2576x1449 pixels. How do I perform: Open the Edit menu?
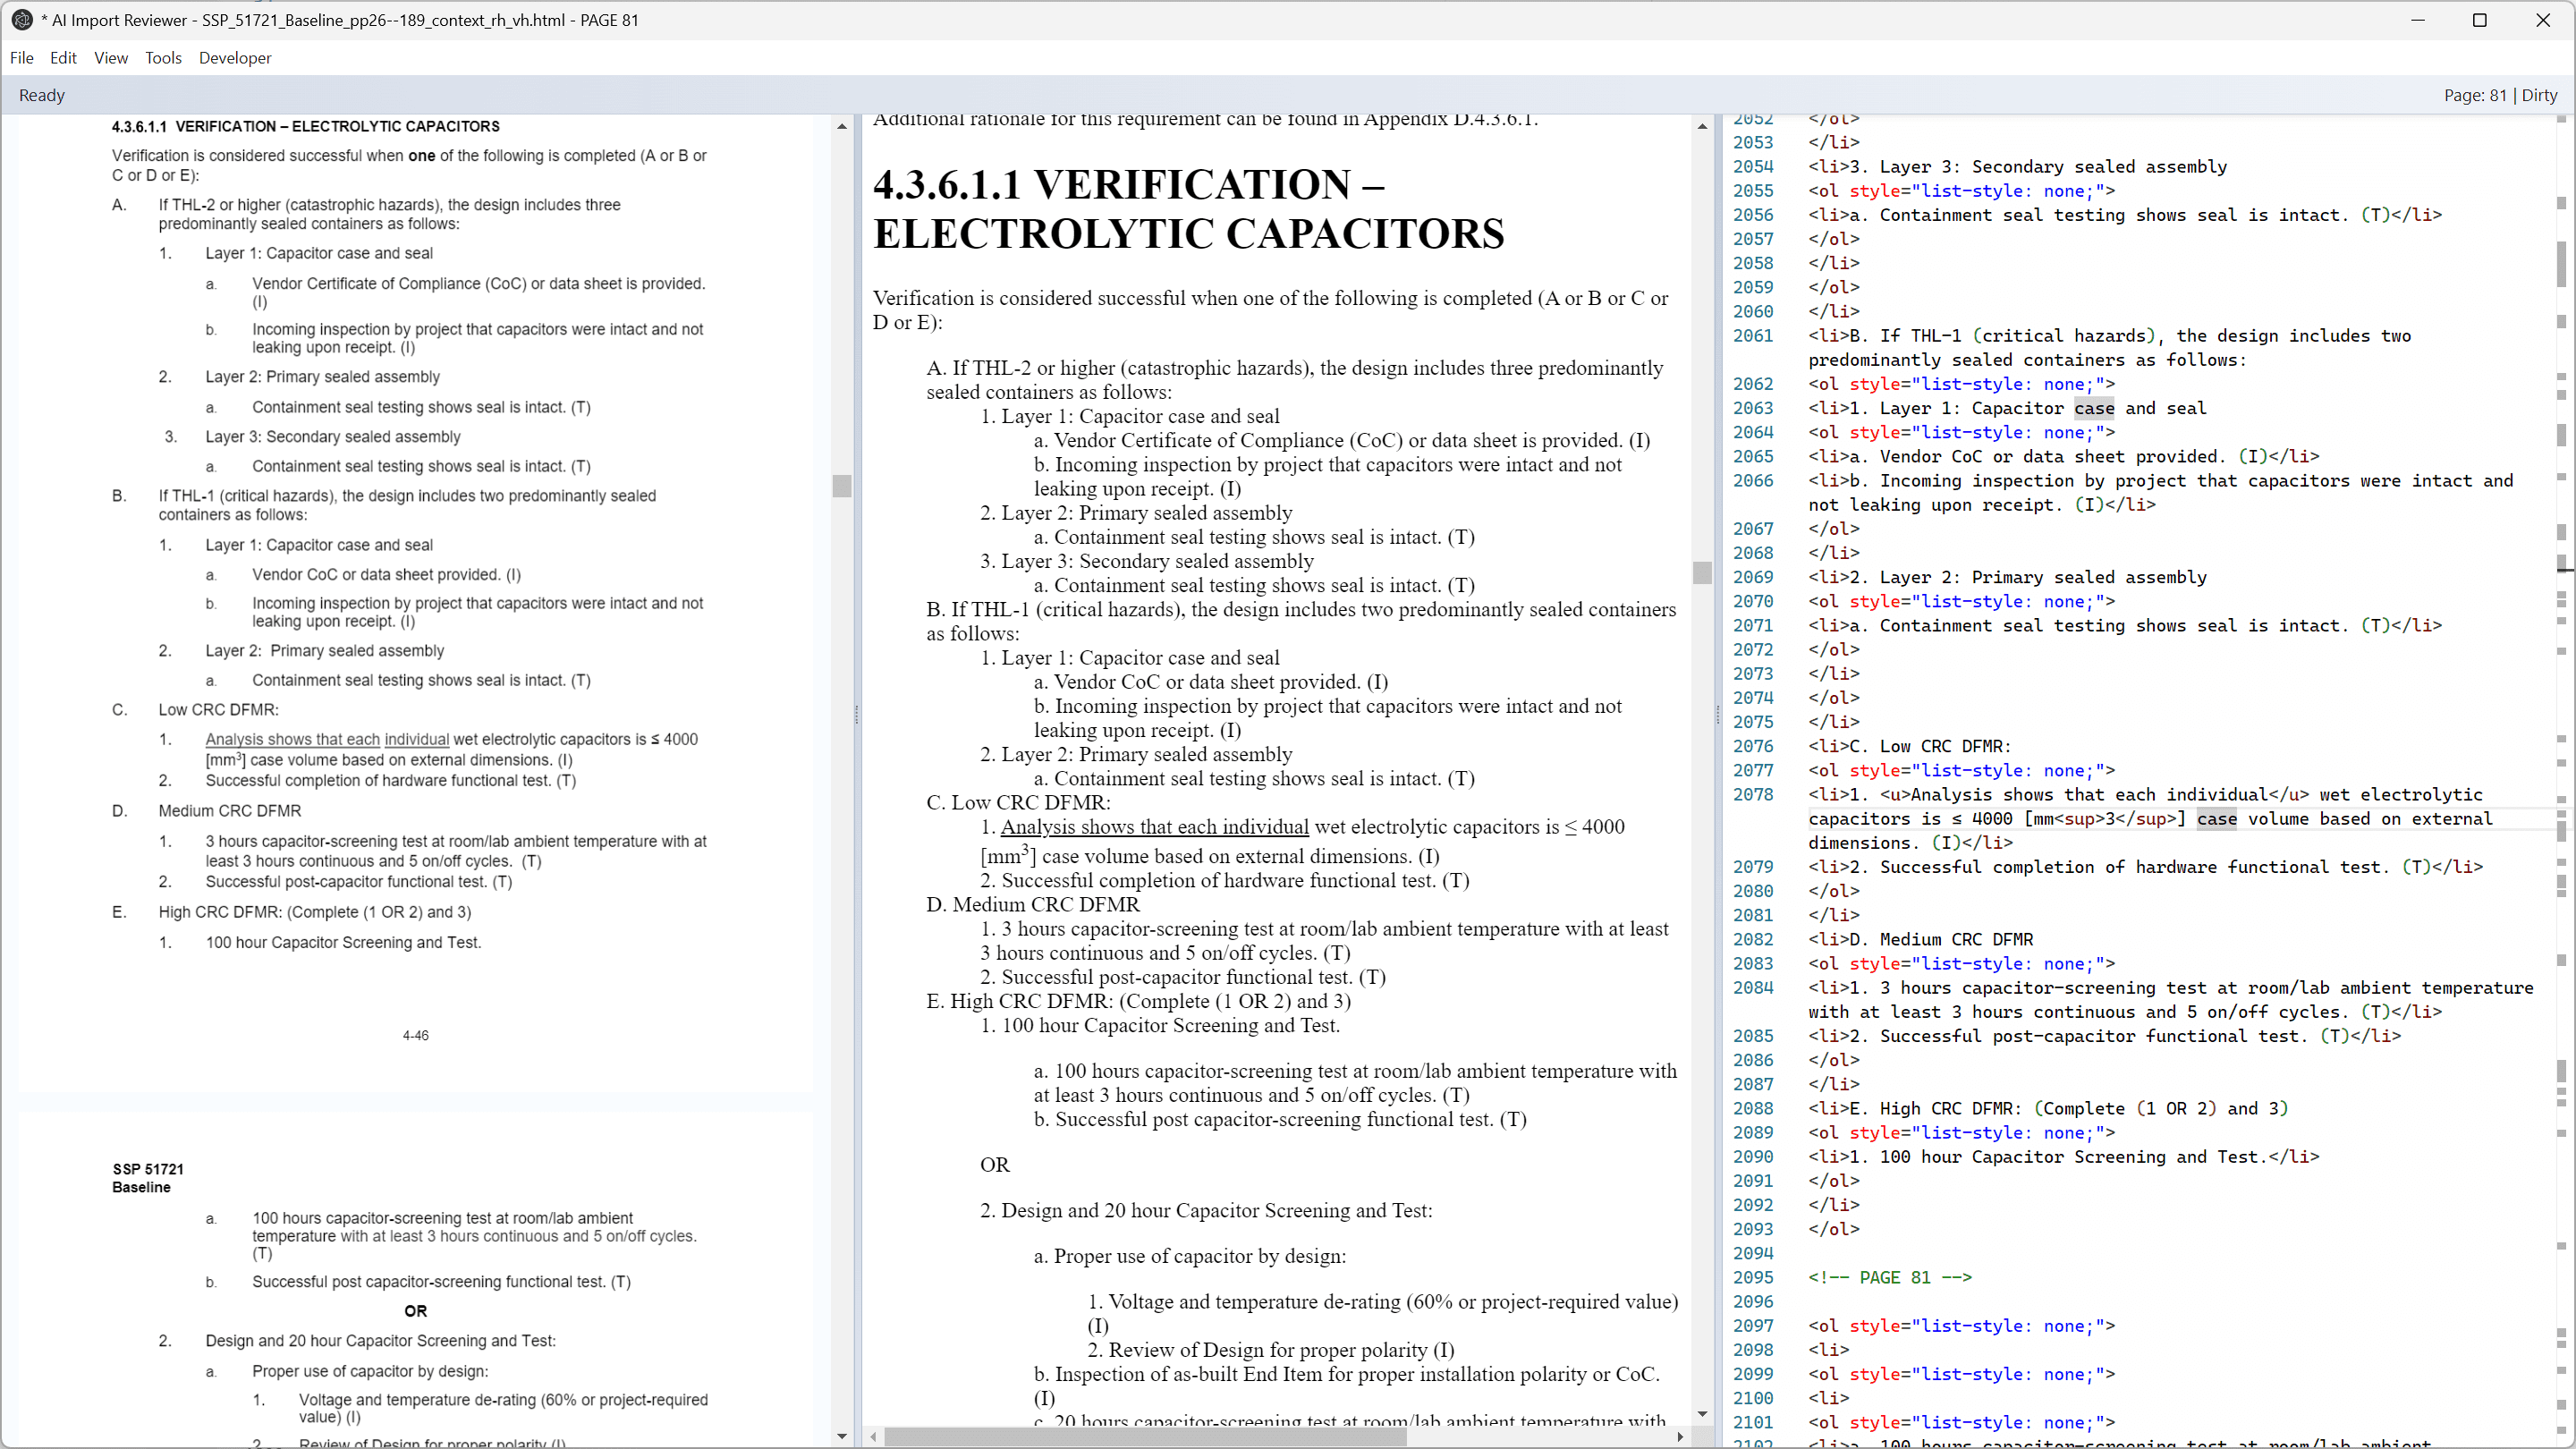pyautogui.click(x=63, y=58)
